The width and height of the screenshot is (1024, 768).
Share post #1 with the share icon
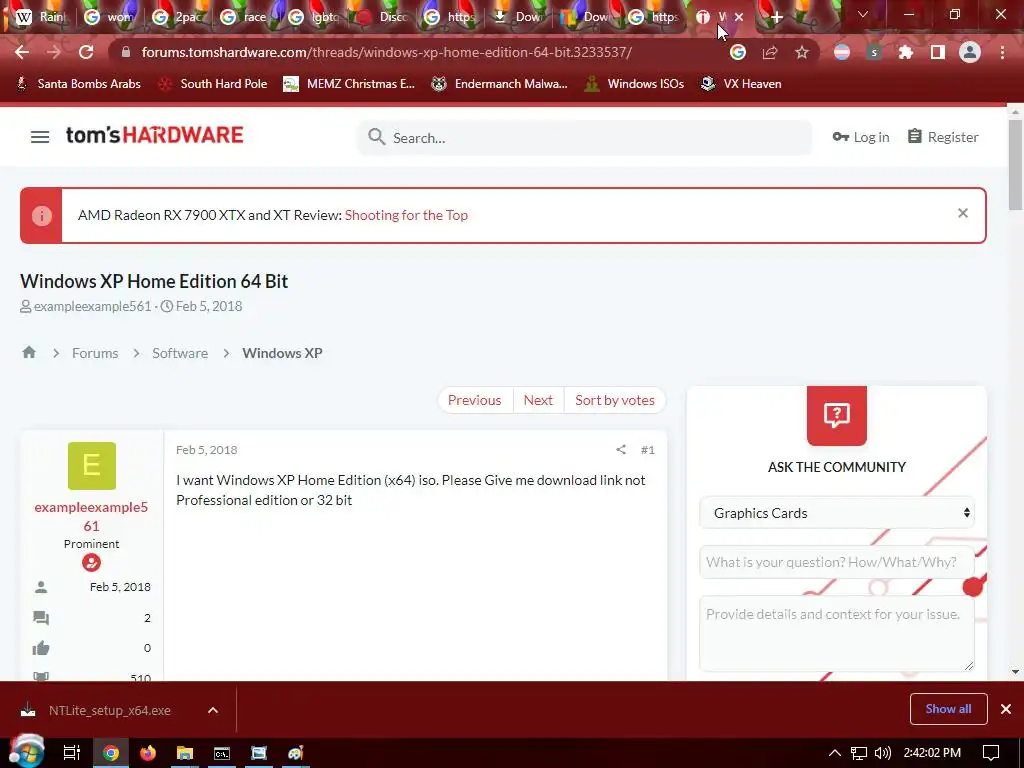click(620, 449)
